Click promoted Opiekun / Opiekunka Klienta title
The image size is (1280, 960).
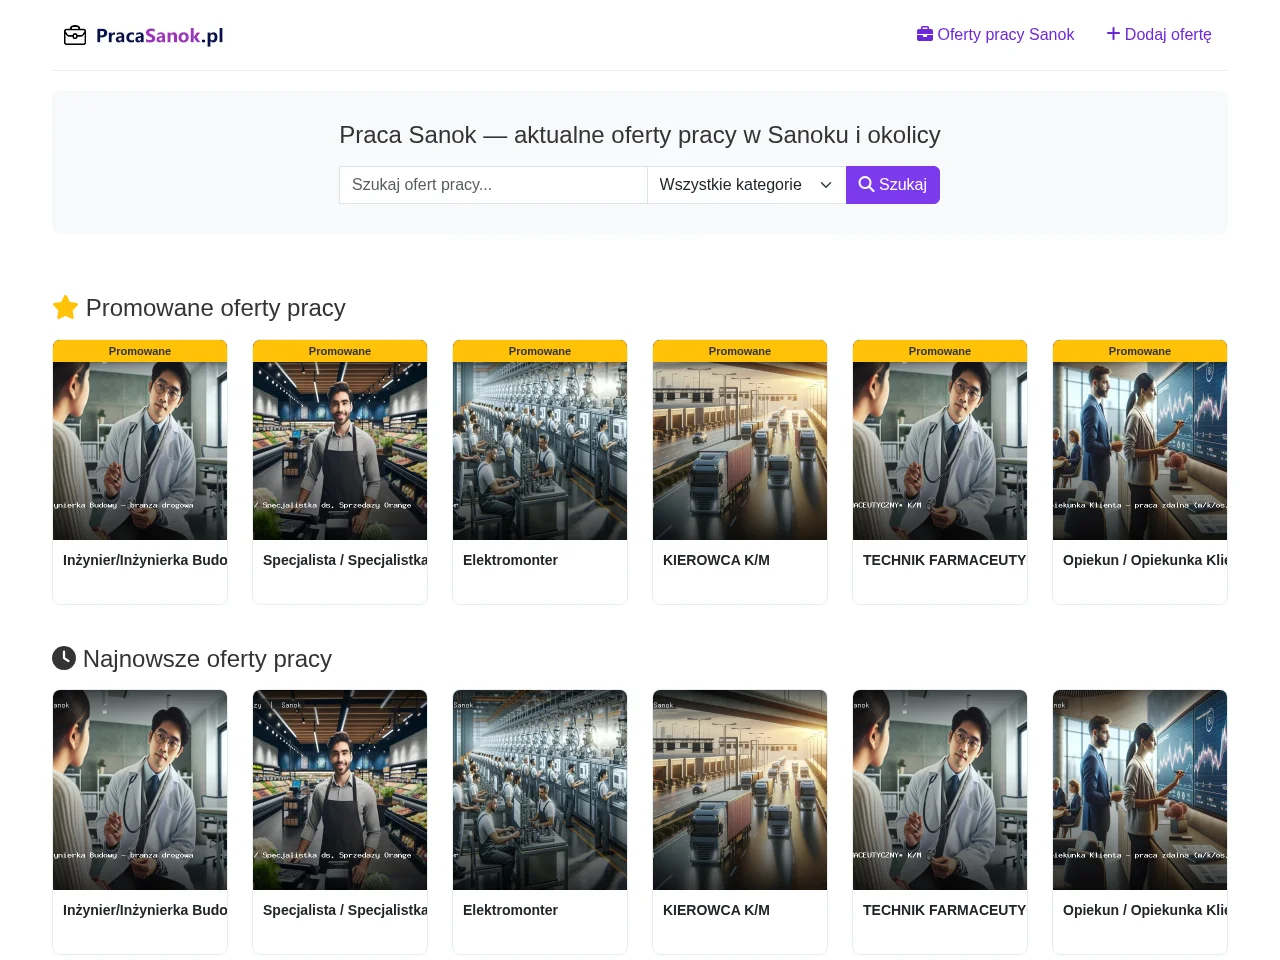(1145, 560)
